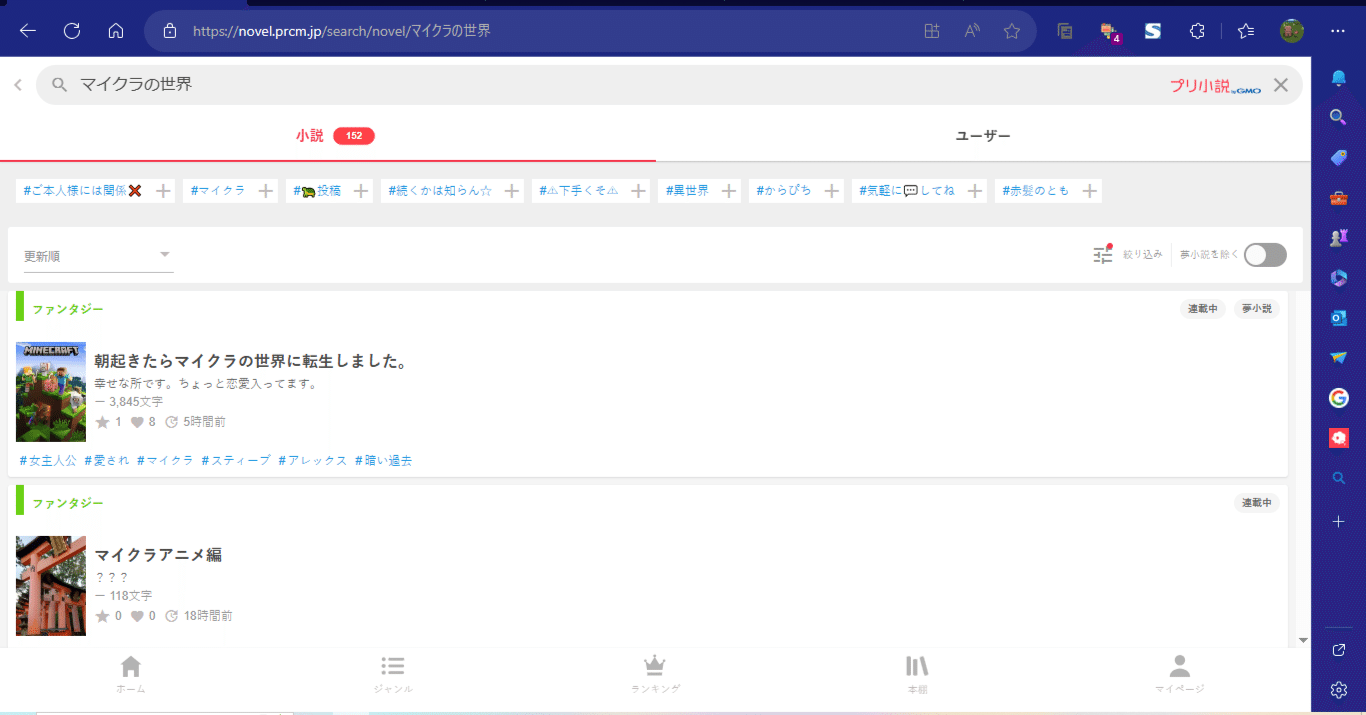Screen dimensions: 1366x715
Task: Enable the 夢小説を除く switch
Action: tap(1264, 255)
